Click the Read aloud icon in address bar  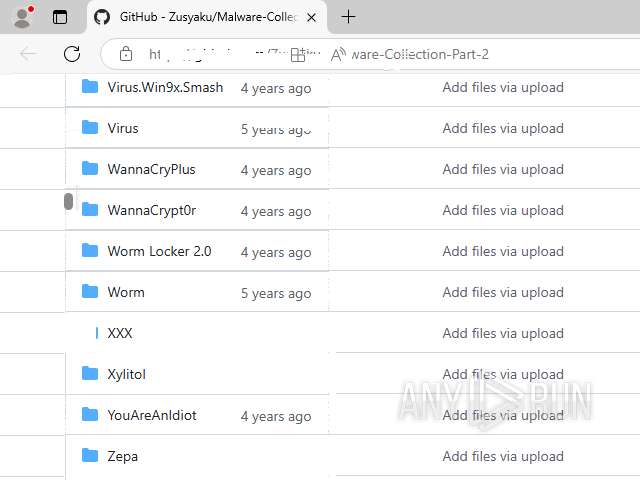point(338,54)
